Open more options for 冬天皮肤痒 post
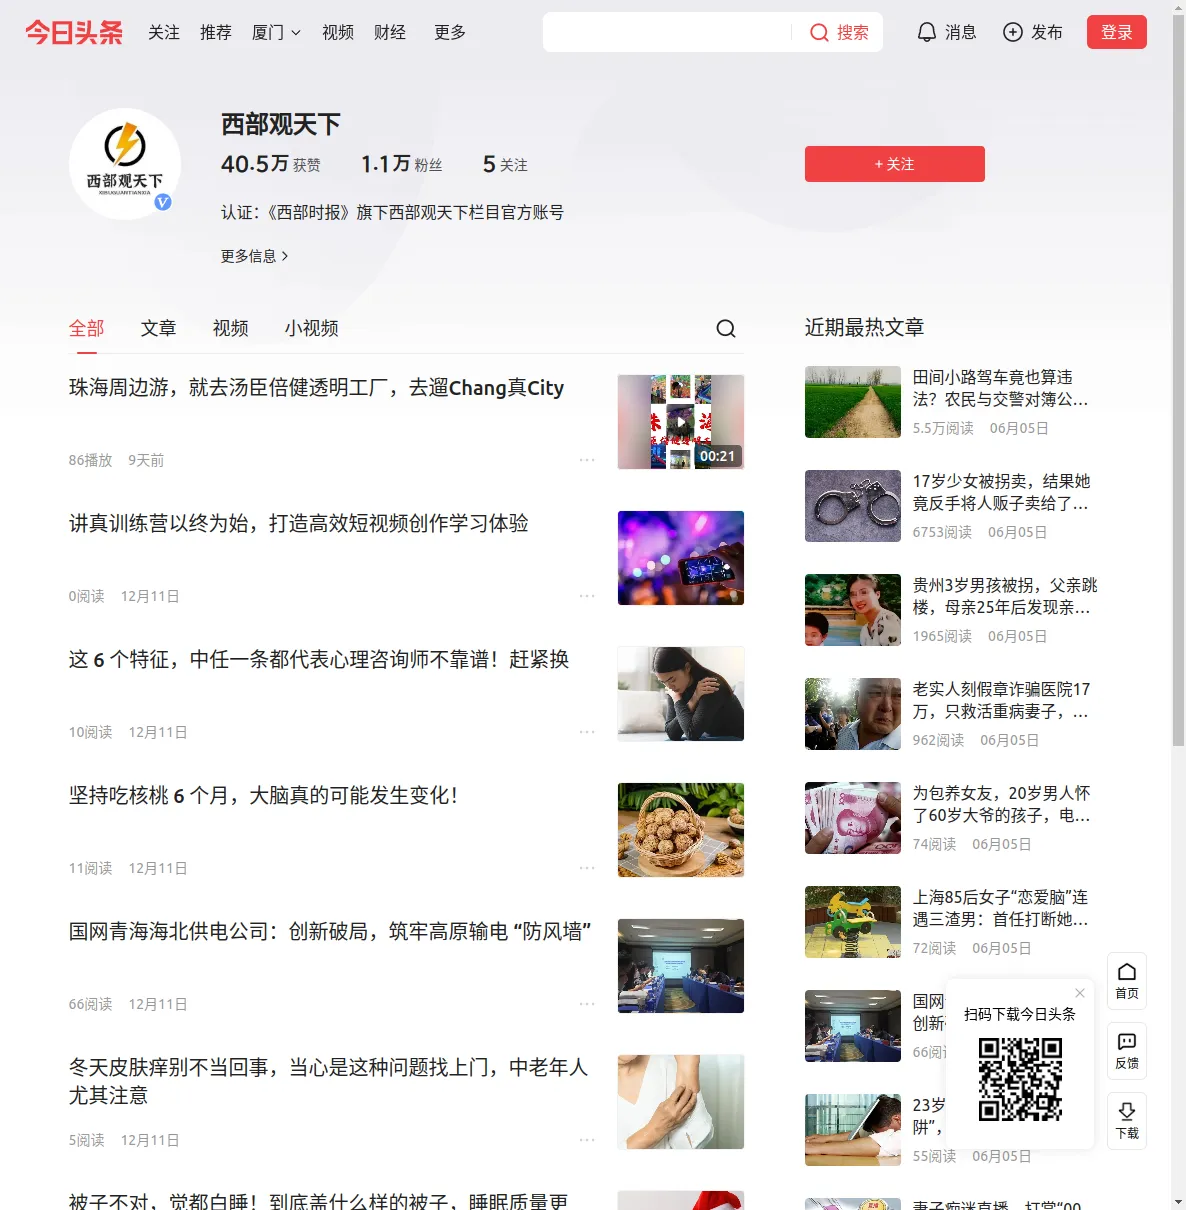Viewport: 1186px width, 1210px height. (x=587, y=1140)
